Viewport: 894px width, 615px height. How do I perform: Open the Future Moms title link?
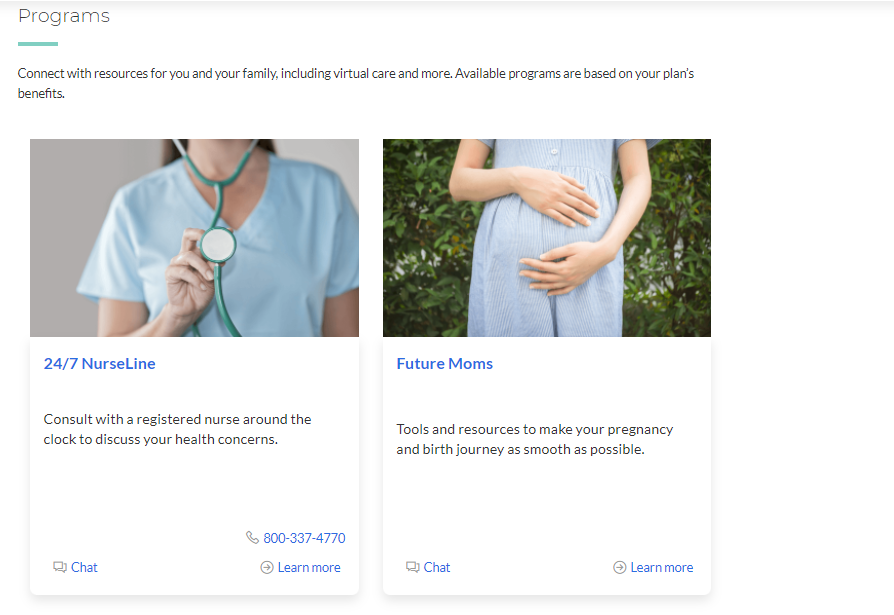tap(445, 364)
